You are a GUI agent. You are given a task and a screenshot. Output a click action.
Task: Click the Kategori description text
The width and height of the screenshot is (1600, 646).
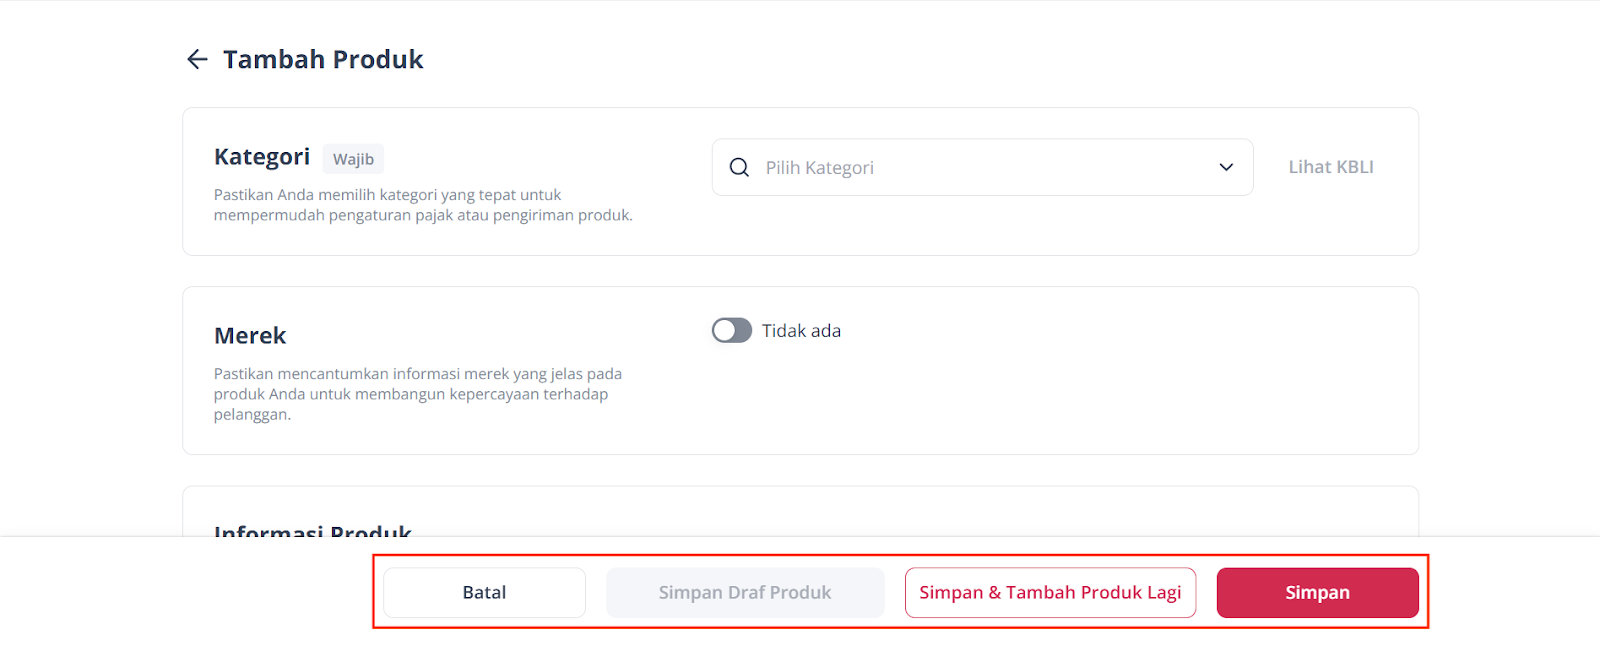[422, 205]
